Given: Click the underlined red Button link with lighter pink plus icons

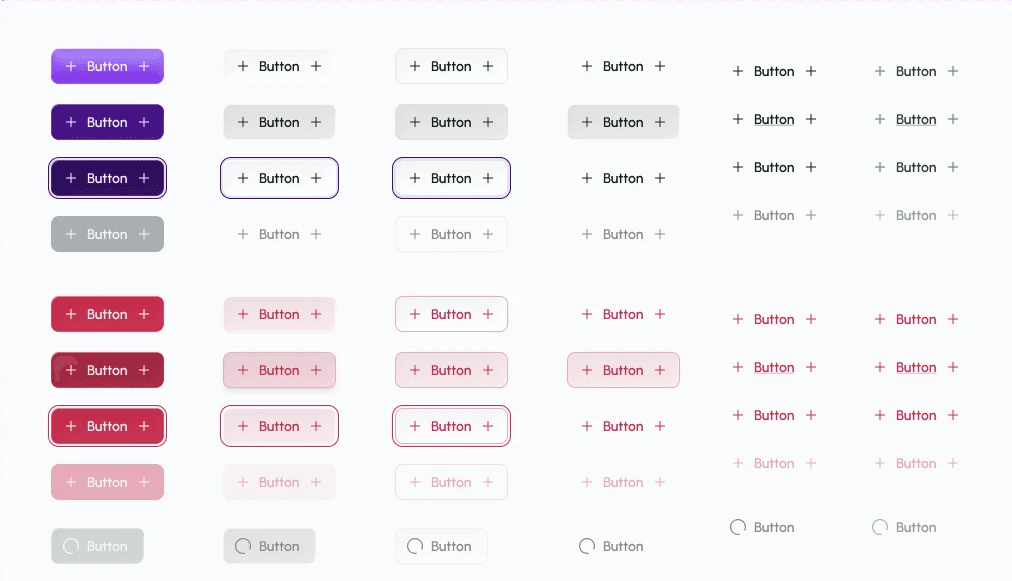Looking at the screenshot, I should (916, 367).
